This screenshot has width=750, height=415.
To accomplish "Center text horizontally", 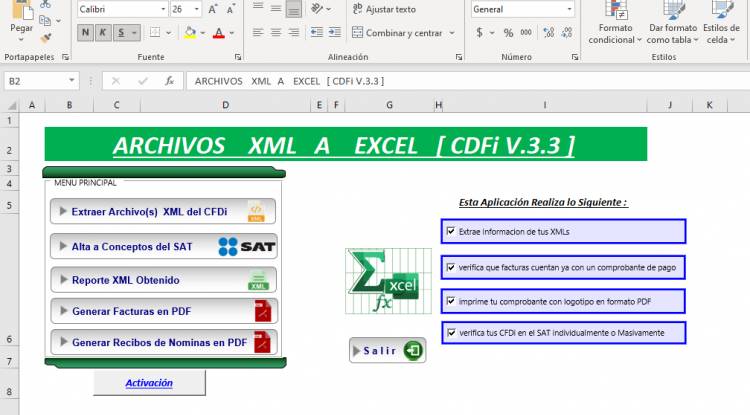I will pos(276,33).
